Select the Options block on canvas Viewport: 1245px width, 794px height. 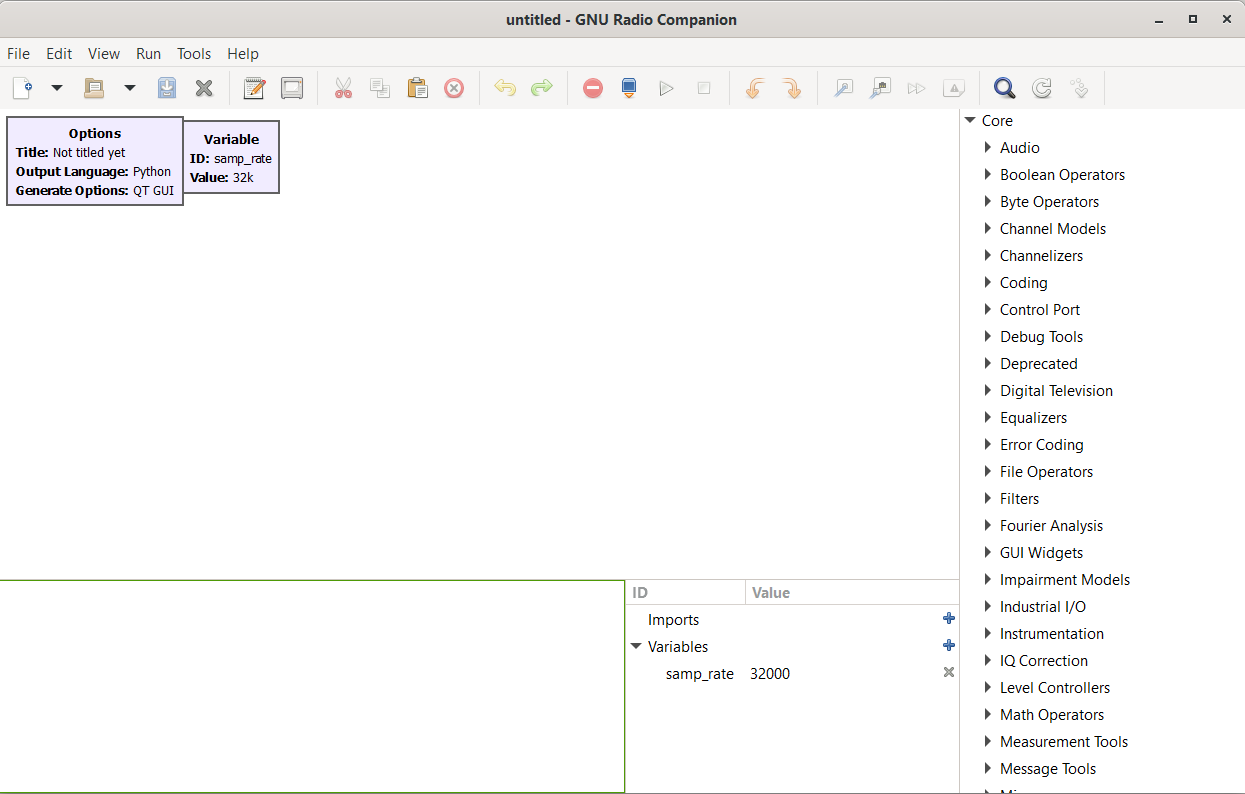click(x=95, y=161)
